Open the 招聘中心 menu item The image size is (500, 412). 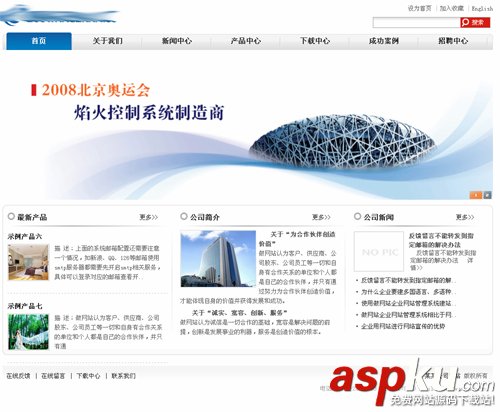(x=453, y=41)
